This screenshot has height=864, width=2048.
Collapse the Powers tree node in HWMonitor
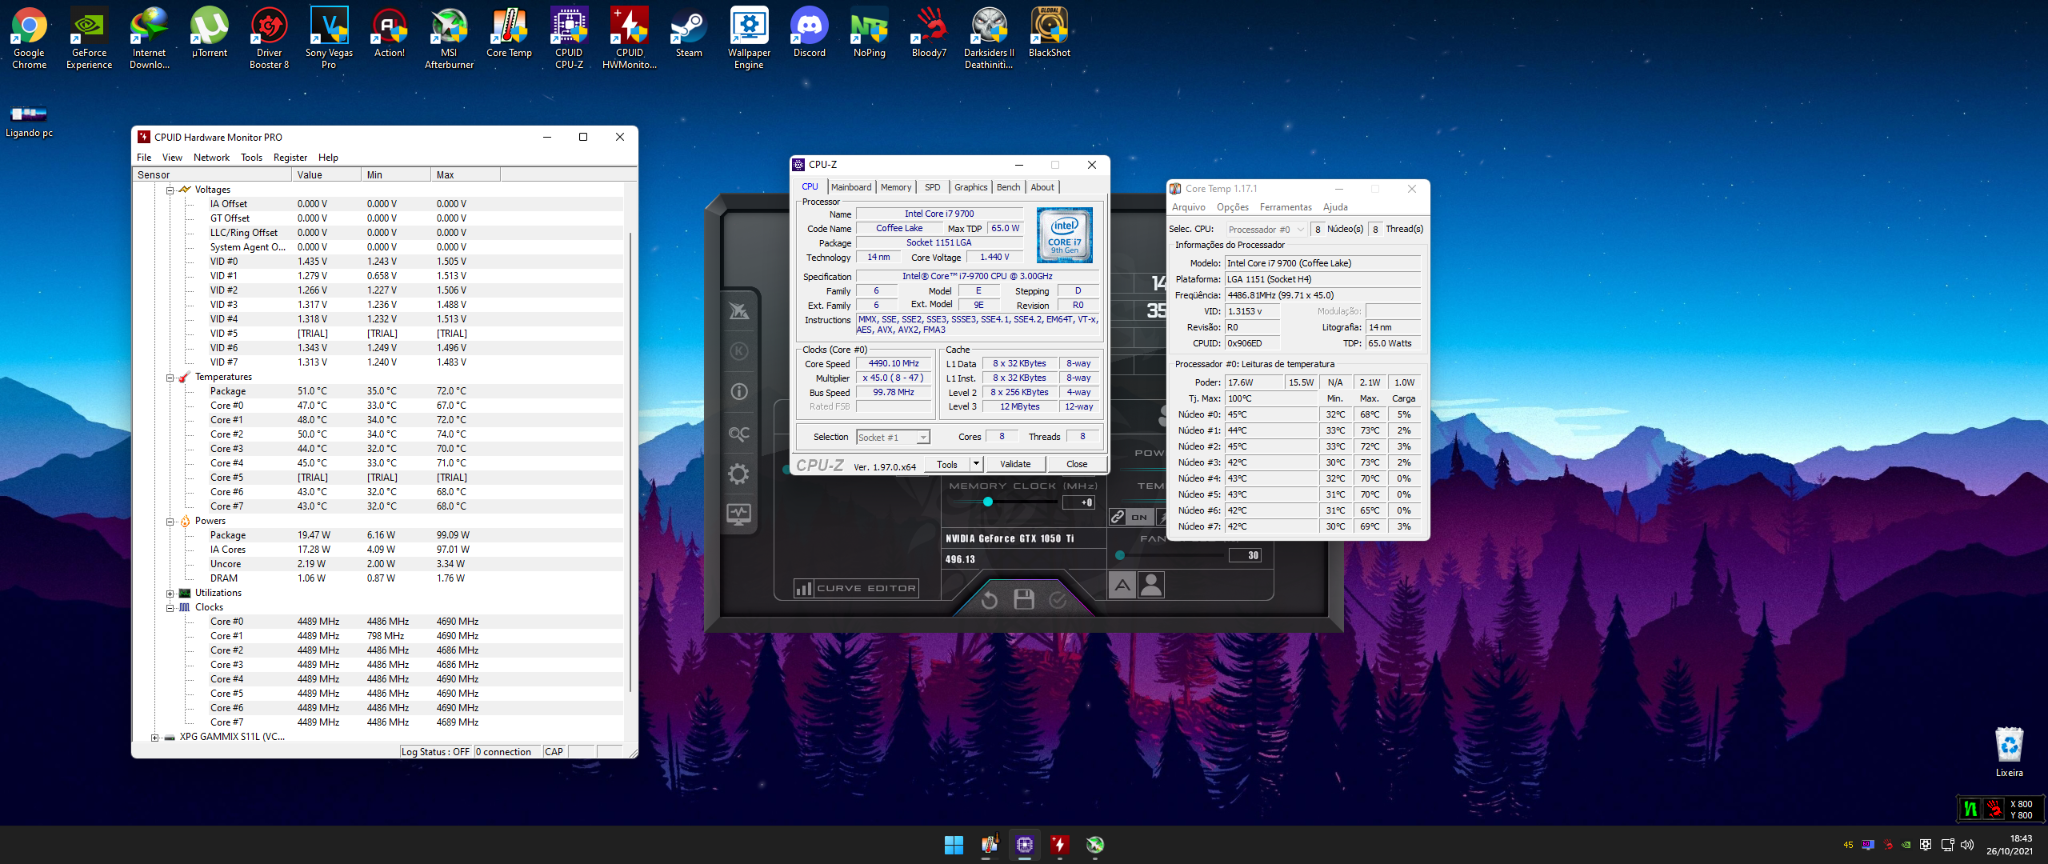[170, 522]
